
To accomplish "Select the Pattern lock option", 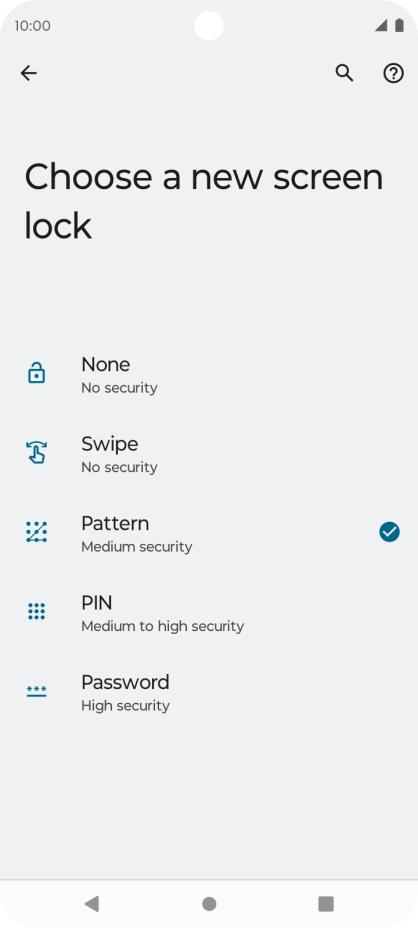I will point(209,533).
